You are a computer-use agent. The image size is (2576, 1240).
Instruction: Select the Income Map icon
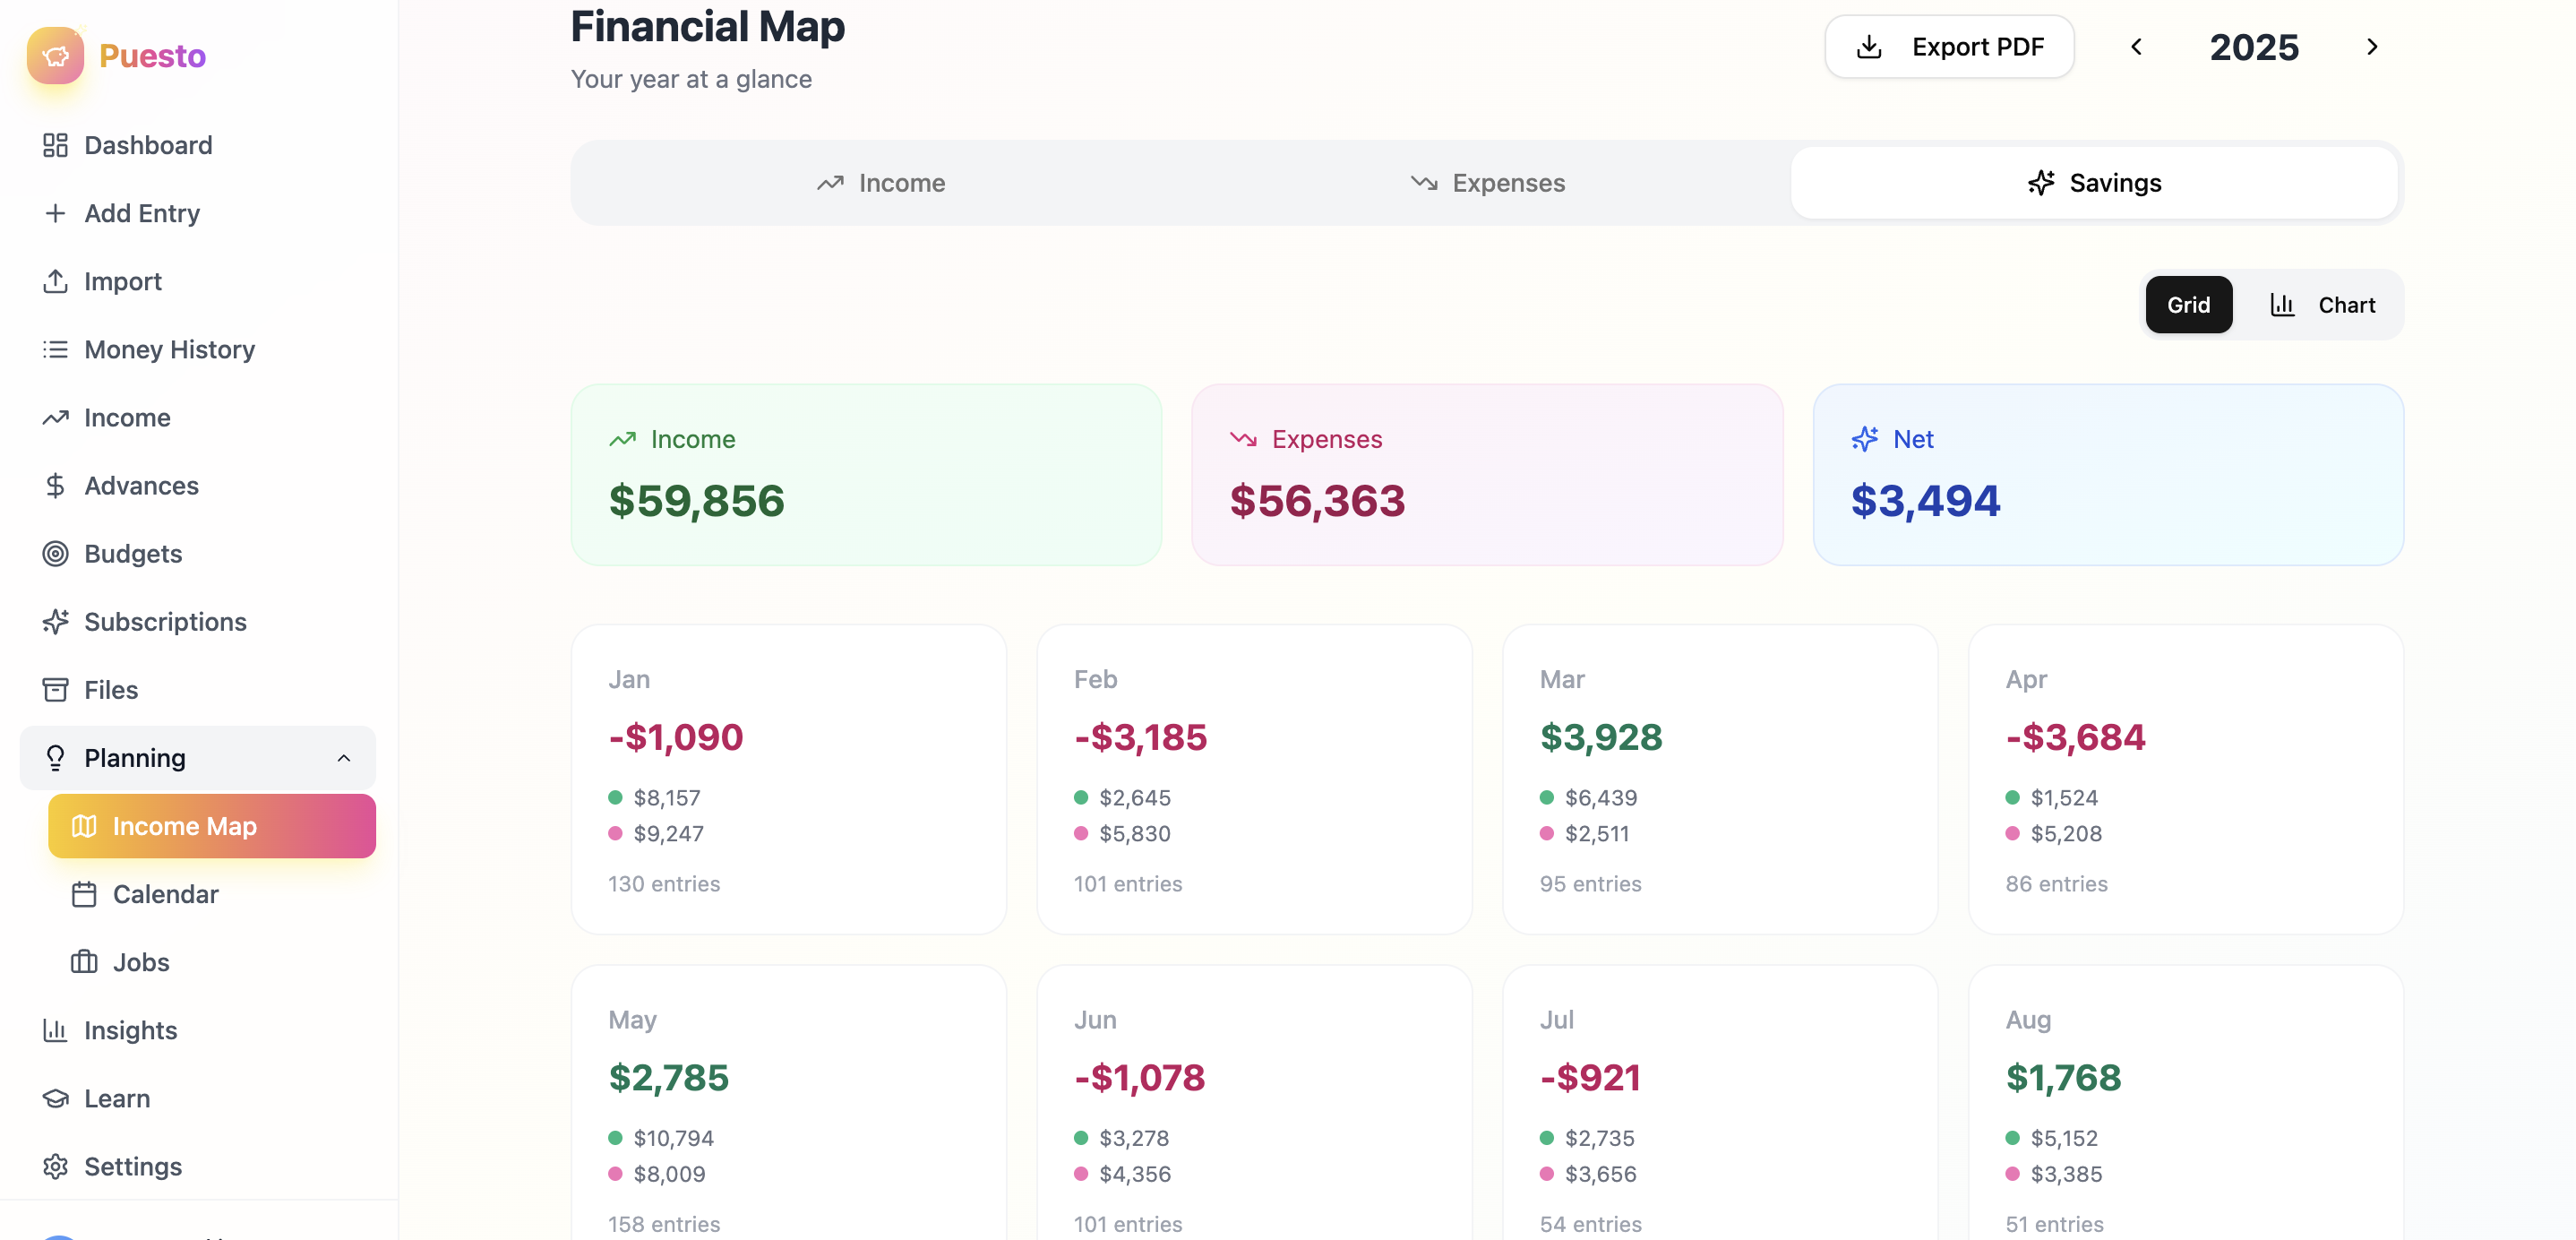click(84, 826)
